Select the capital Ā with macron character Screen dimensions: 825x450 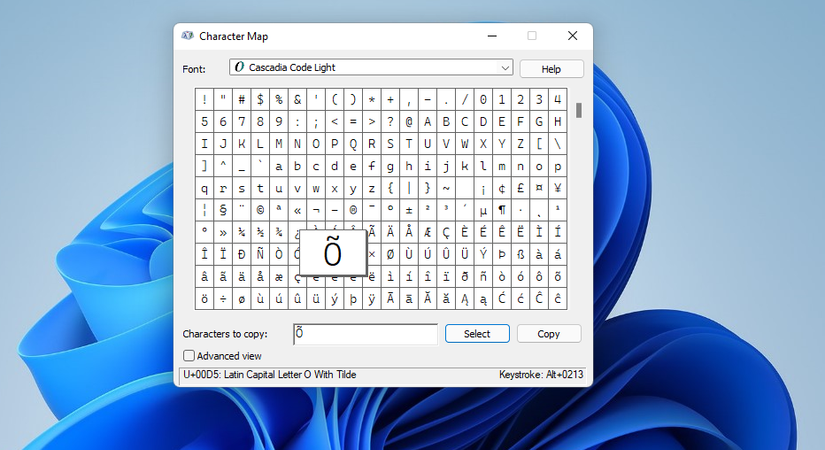(x=390, y=298)
